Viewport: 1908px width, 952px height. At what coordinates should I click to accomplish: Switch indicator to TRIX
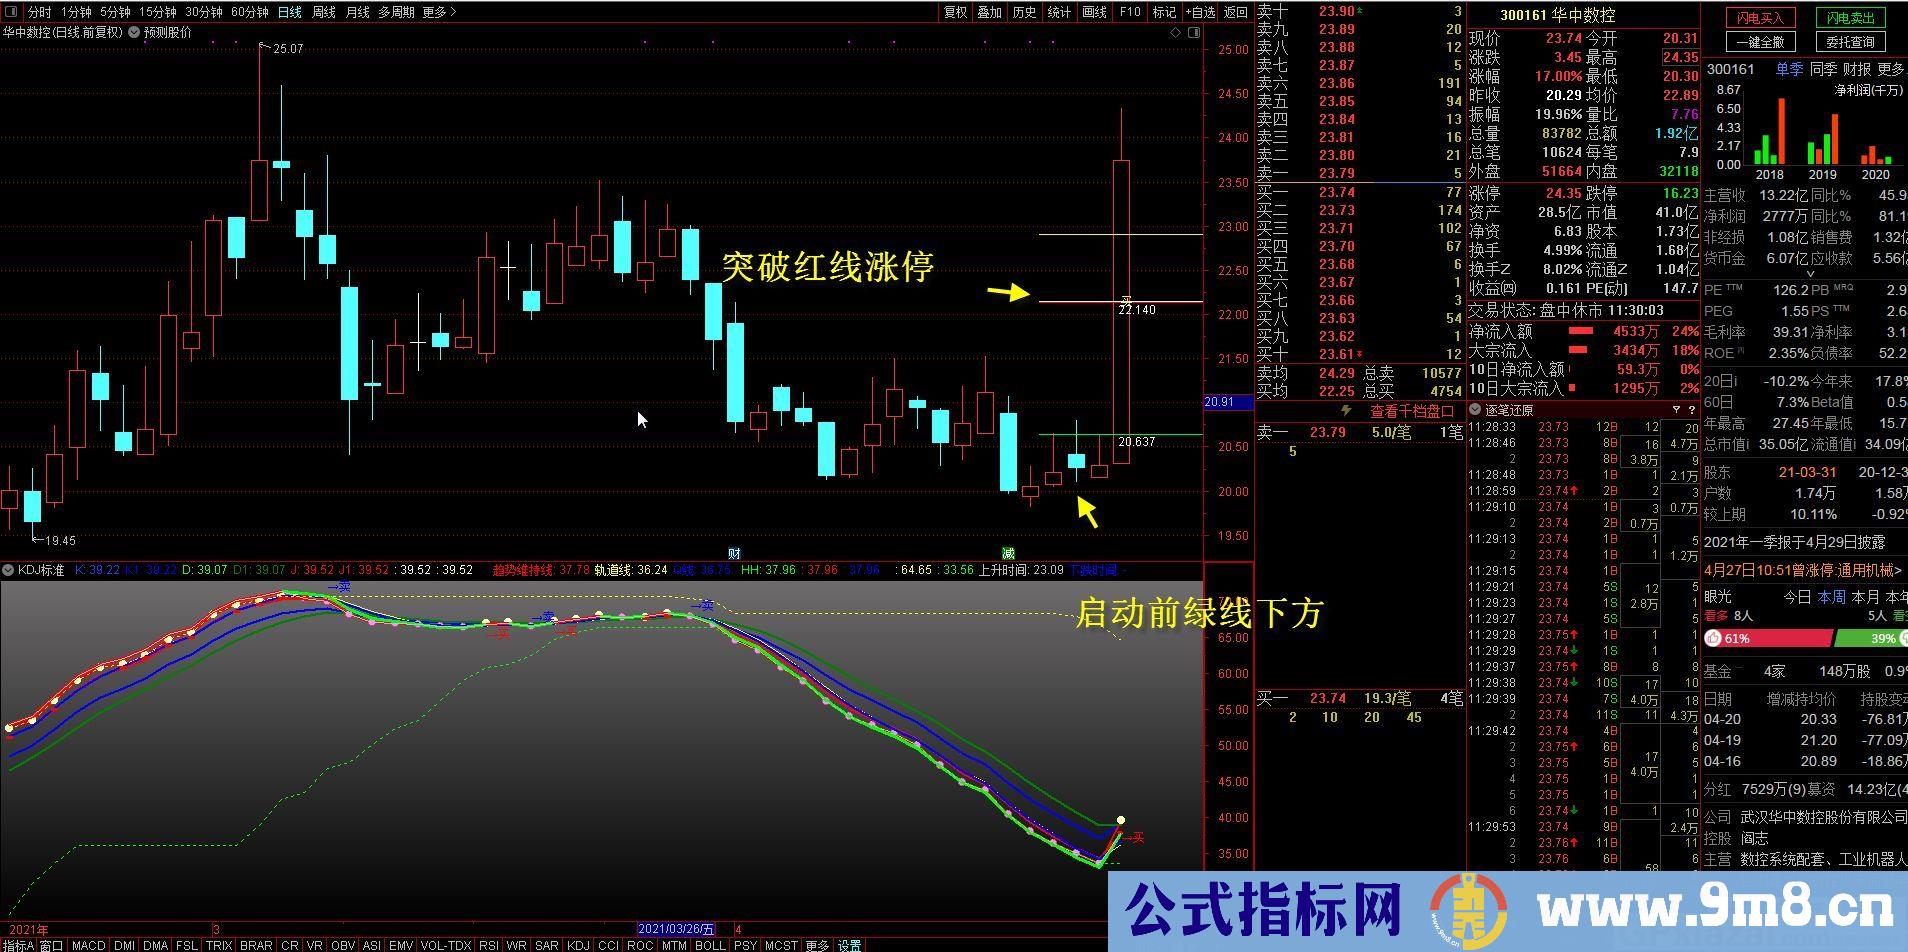219,945
